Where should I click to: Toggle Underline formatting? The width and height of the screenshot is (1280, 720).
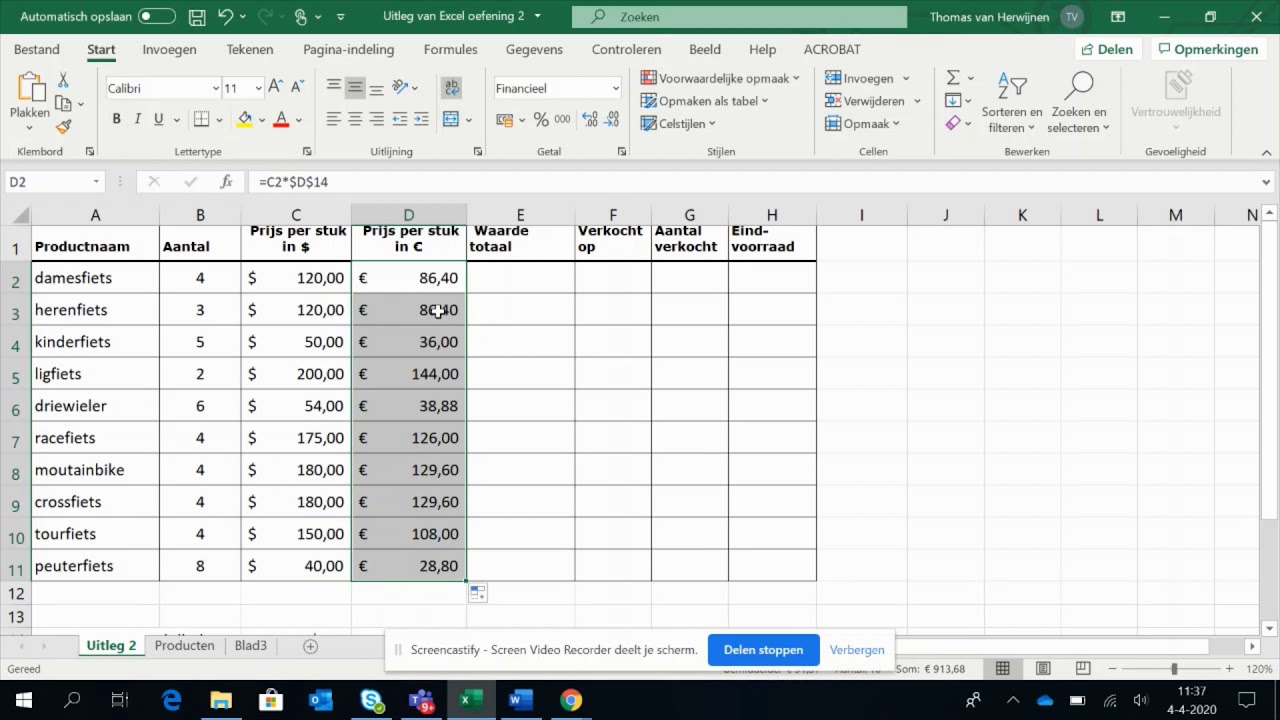(x=159, y=119)
